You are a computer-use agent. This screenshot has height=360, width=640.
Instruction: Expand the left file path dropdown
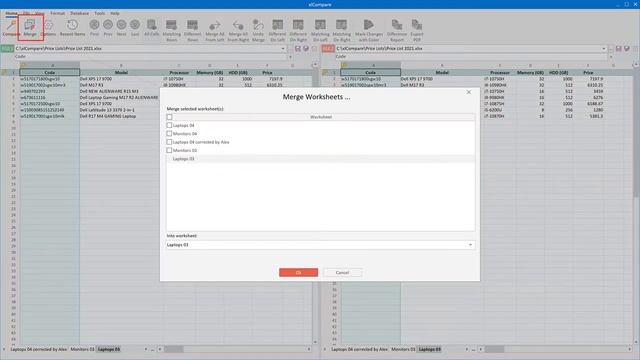[x=283, y=49]
